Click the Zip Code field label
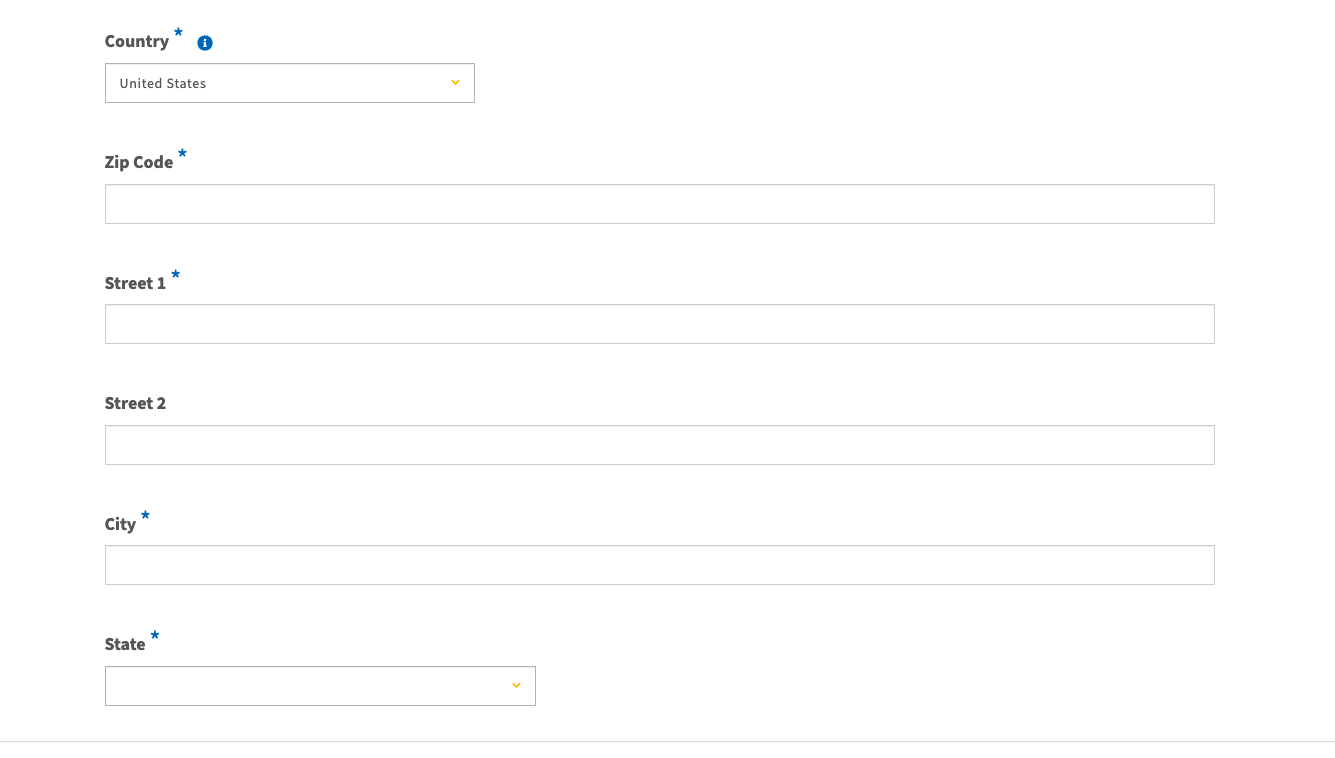The height and width of the screenshot is (758, 1335). [x=139, y=162]
